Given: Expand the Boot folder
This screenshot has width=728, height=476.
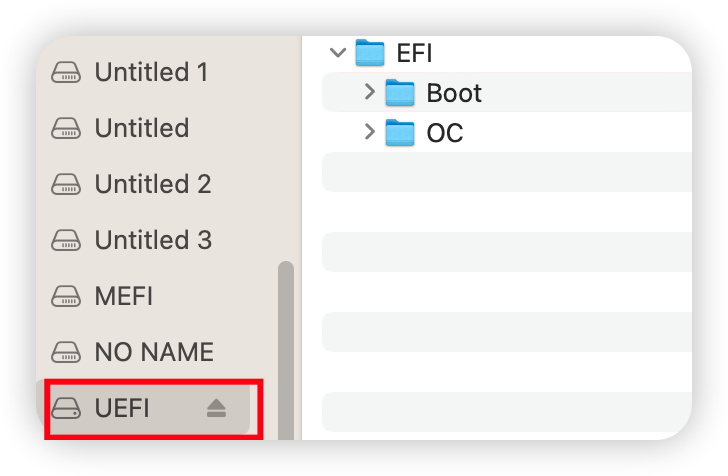Looking at the screenshot, I should [x=369, y=93].
